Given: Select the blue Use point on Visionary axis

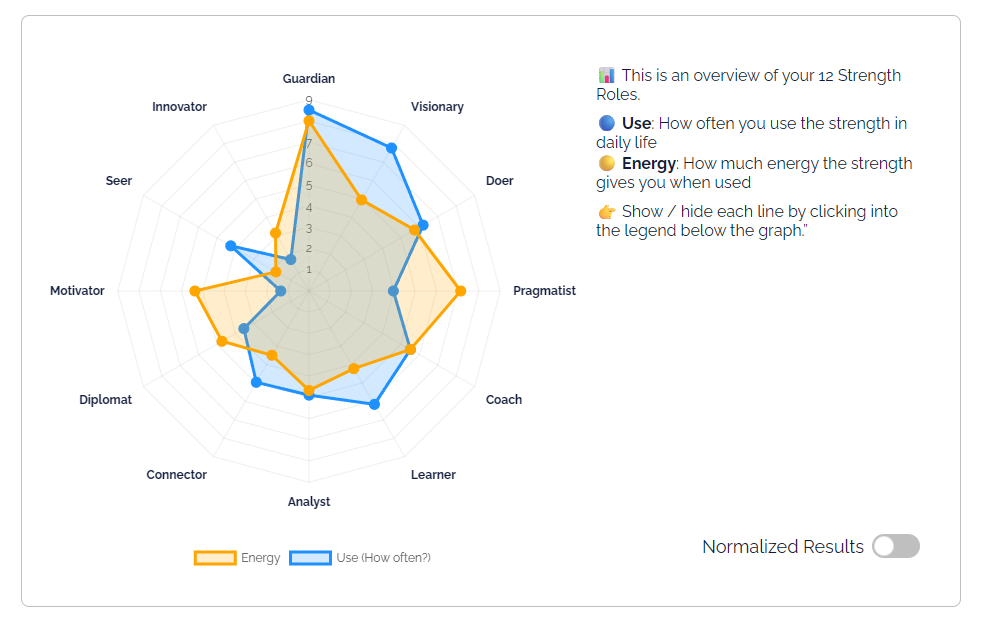Looking at the screenshot, I should pos(392,148).
